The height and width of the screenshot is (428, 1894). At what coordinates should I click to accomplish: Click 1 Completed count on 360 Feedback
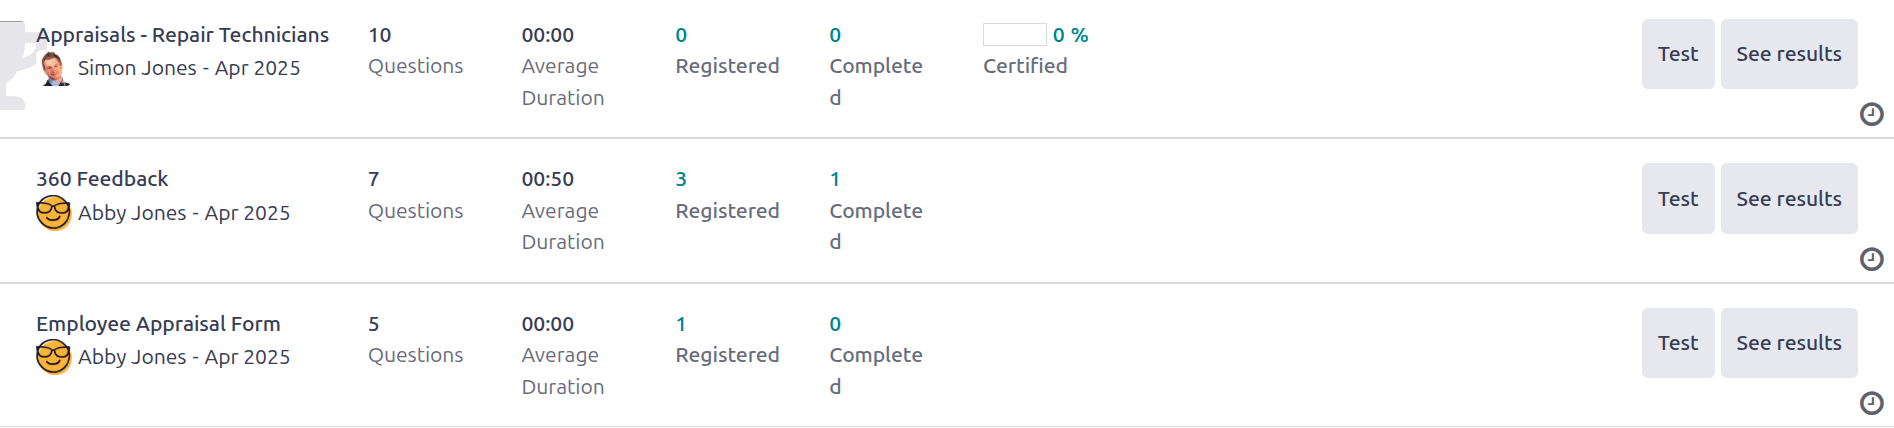tap(835, 179)
